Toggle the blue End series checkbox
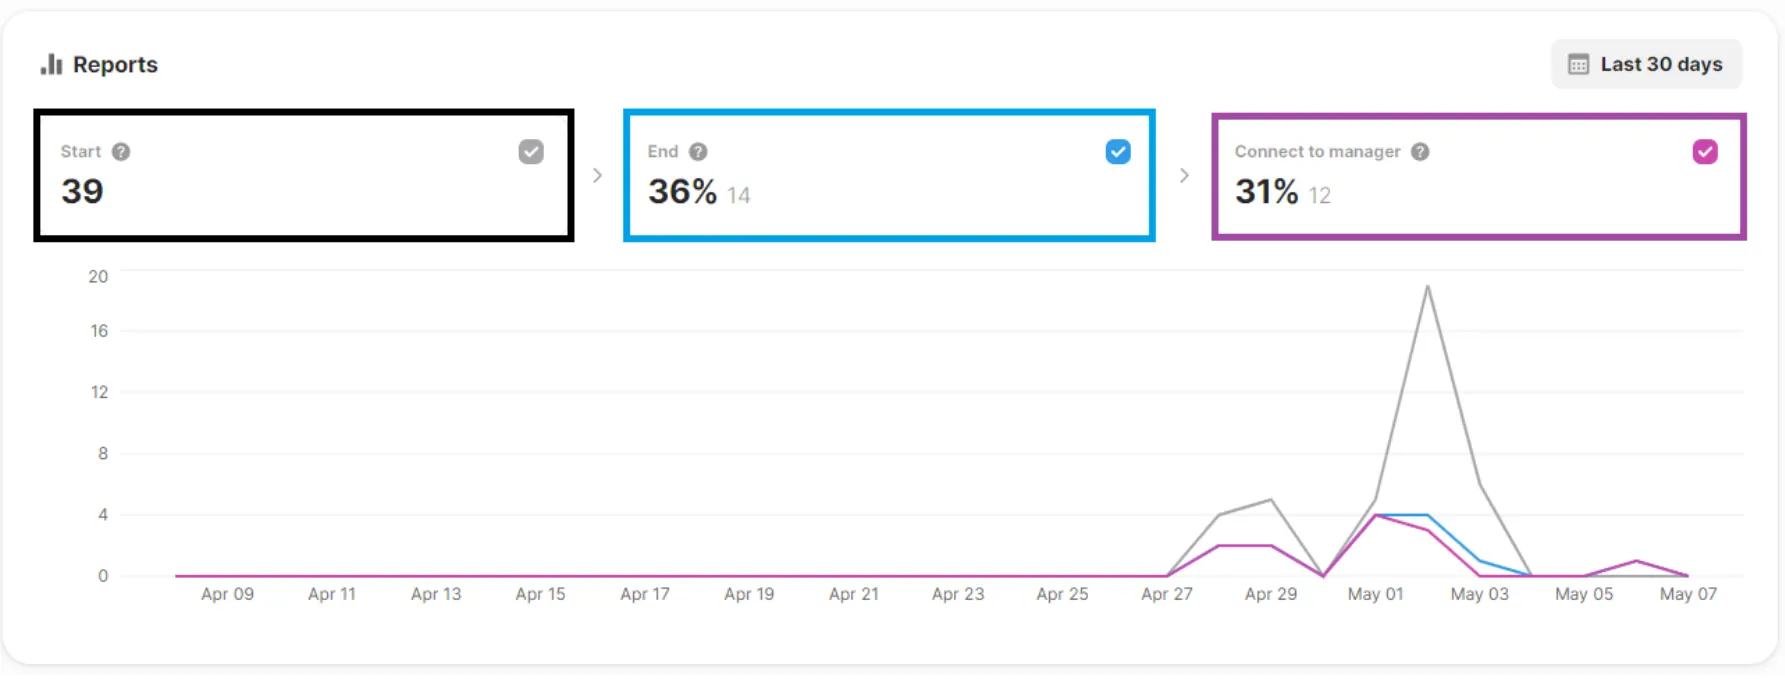 click(1118, 152)
